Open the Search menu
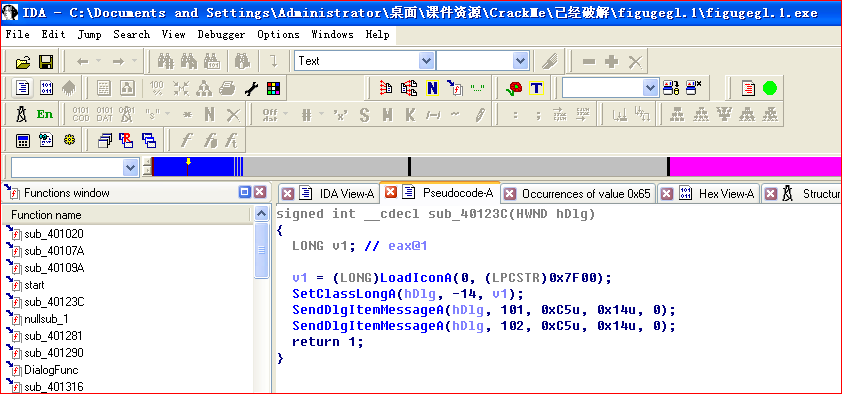 pyautogui.click(x=131, y=34)
